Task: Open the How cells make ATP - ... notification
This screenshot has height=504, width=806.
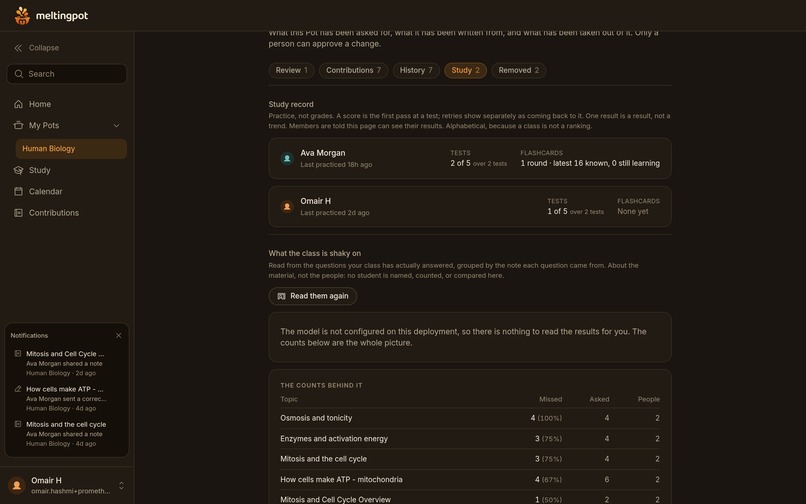Action: tap(67, 399)
